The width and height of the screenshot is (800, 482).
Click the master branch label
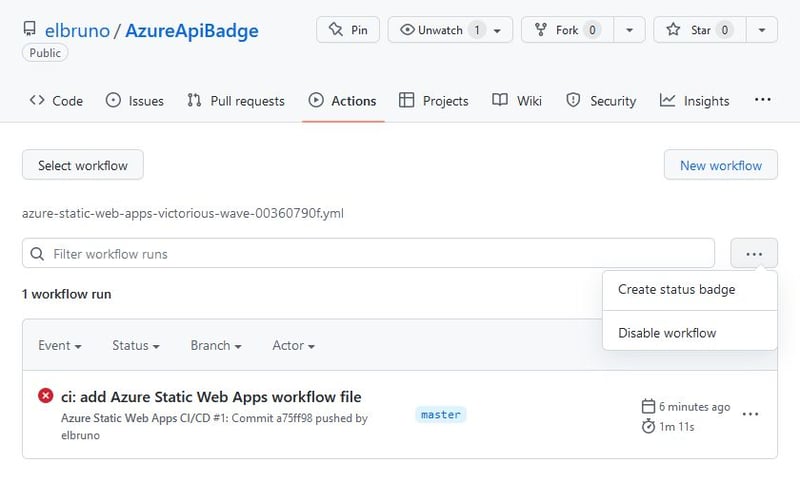(x=441, y=415)
